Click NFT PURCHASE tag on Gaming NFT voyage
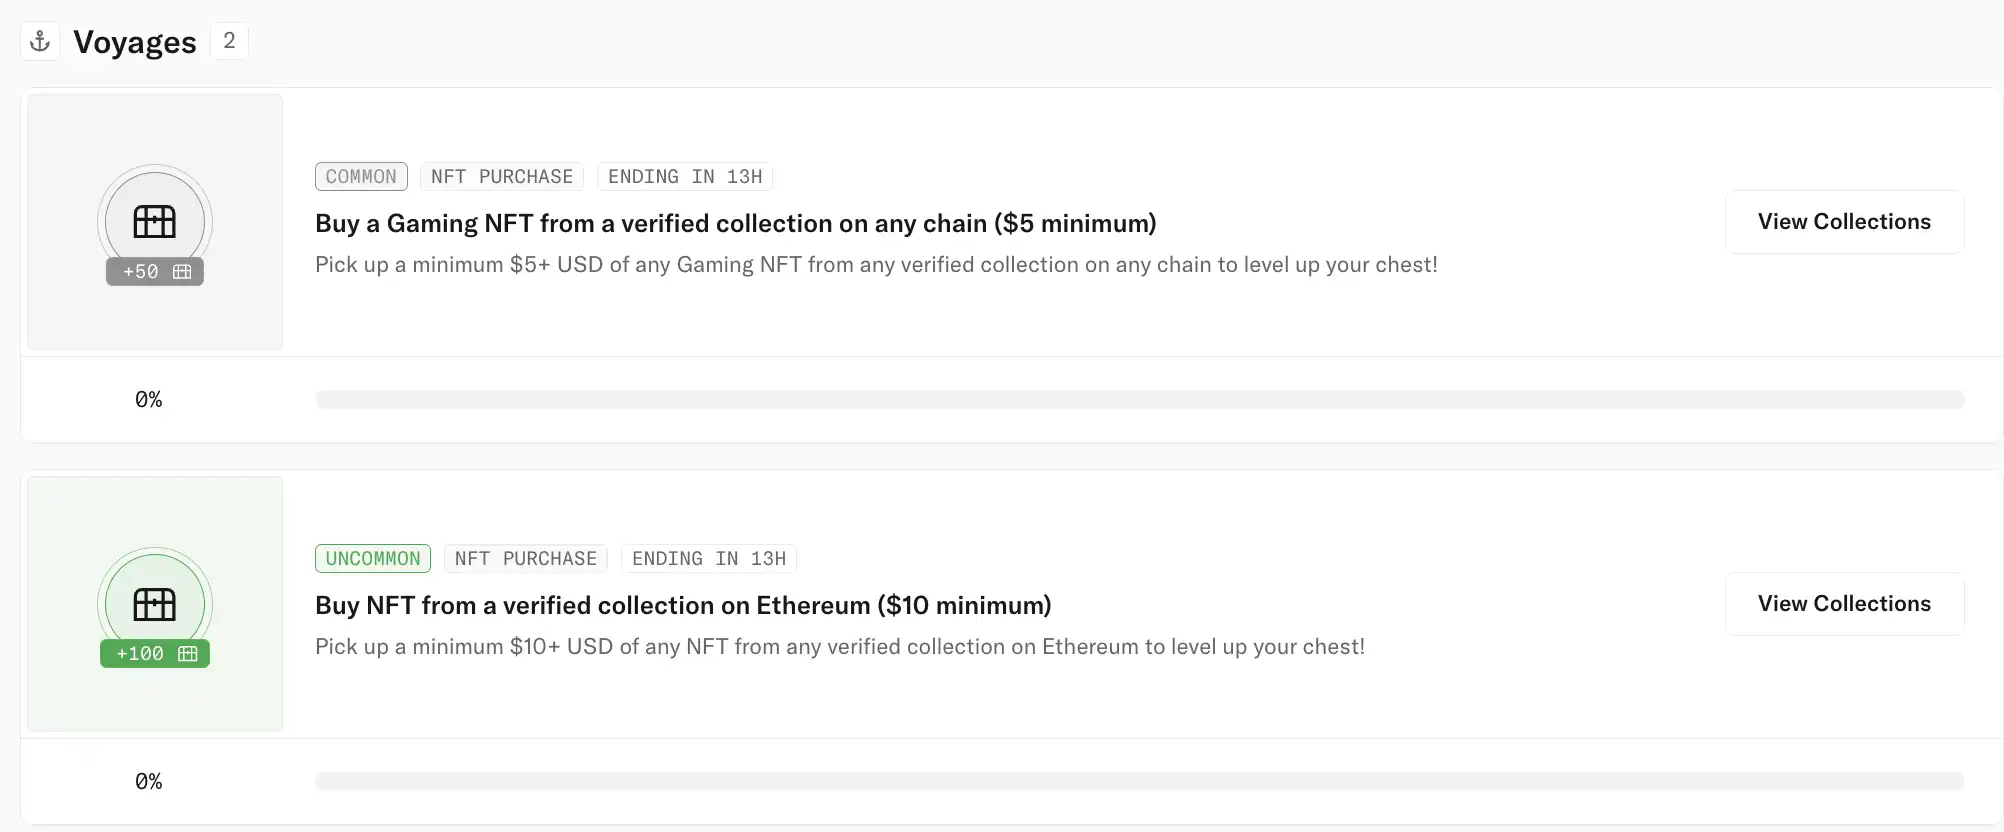This screenshot has height=832, width=2004. 502,177
